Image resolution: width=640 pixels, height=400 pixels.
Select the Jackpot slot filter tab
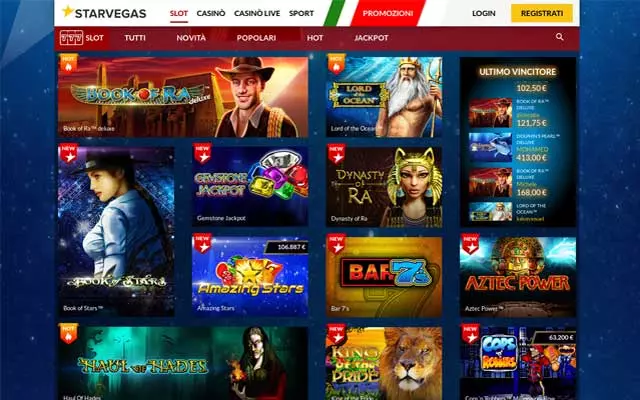(x=371, y=38)
